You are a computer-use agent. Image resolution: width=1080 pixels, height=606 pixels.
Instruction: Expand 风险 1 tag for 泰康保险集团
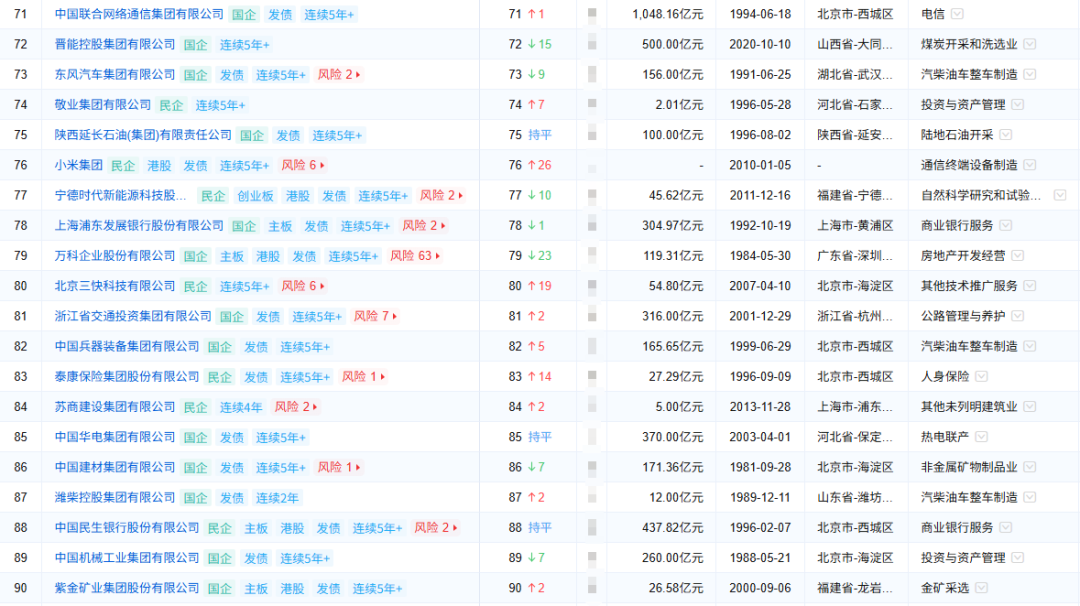(x=364, y=377)
